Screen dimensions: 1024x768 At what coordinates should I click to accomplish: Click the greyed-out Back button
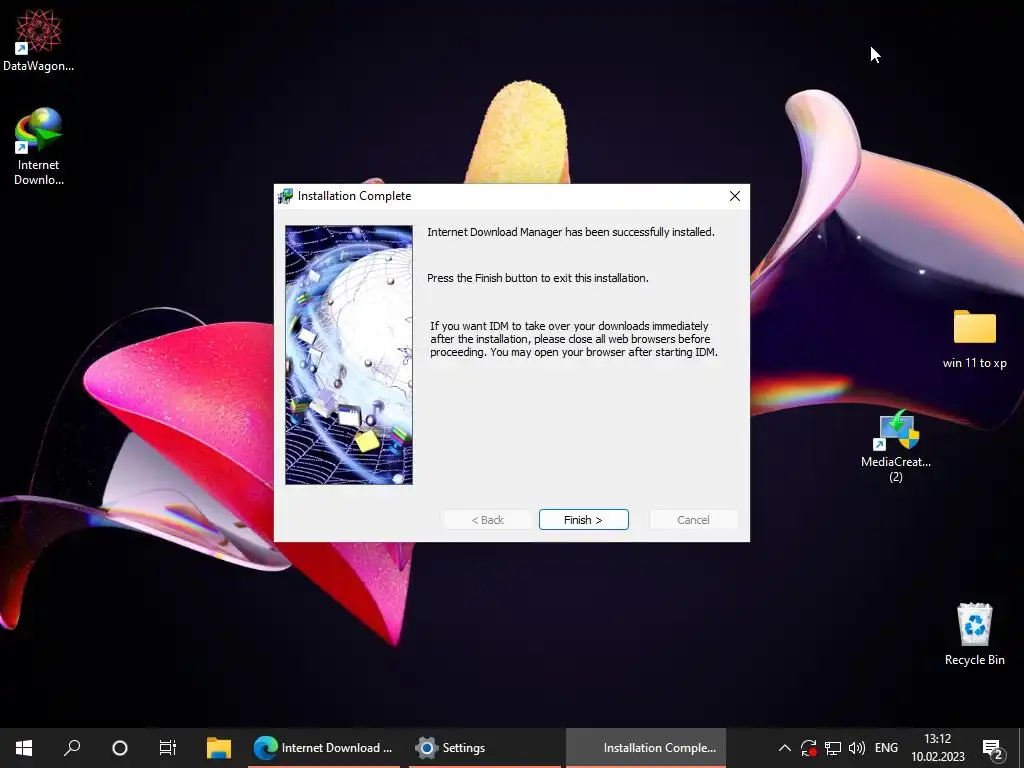[x=487, y=520]
